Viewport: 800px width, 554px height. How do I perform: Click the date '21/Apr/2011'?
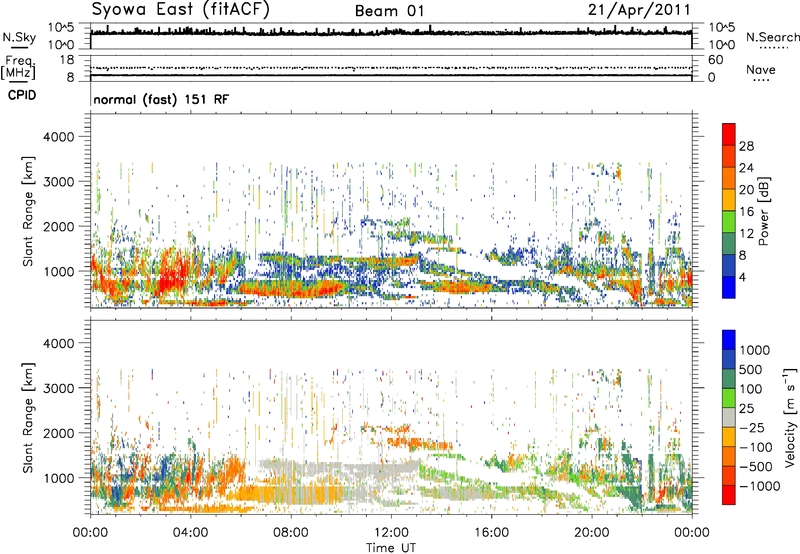(639, 10)
